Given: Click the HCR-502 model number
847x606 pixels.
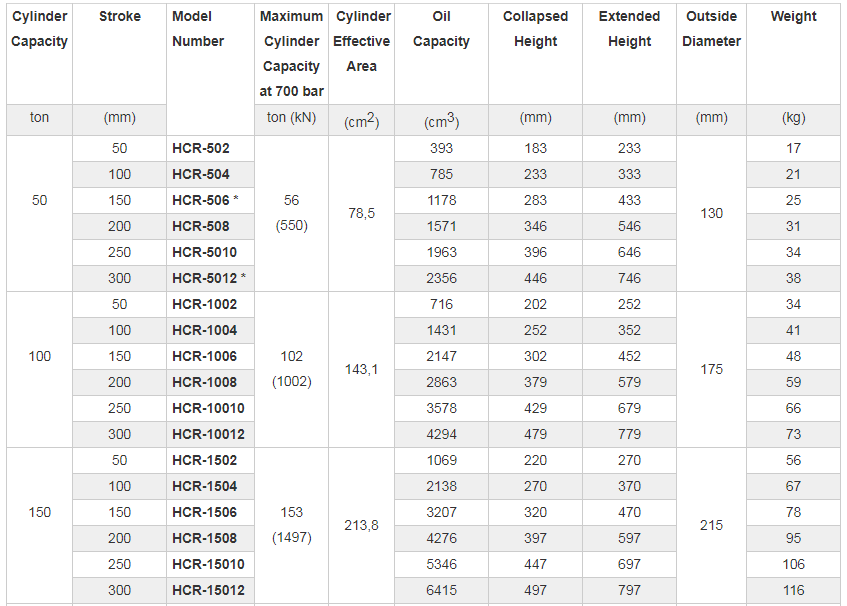Looking at the screenshot, I should 201,148.
